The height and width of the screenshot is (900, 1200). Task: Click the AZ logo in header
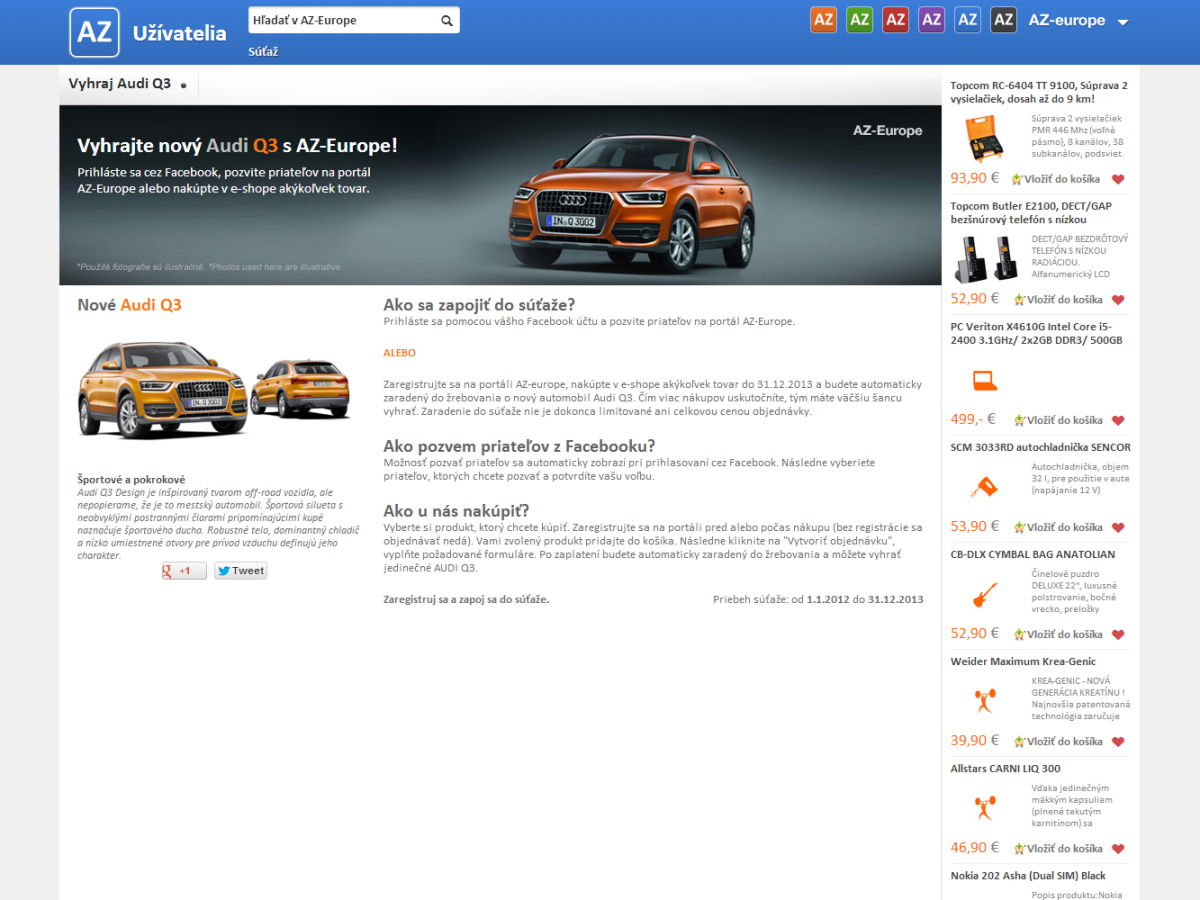pyautogui.click(x=95, y=33)
